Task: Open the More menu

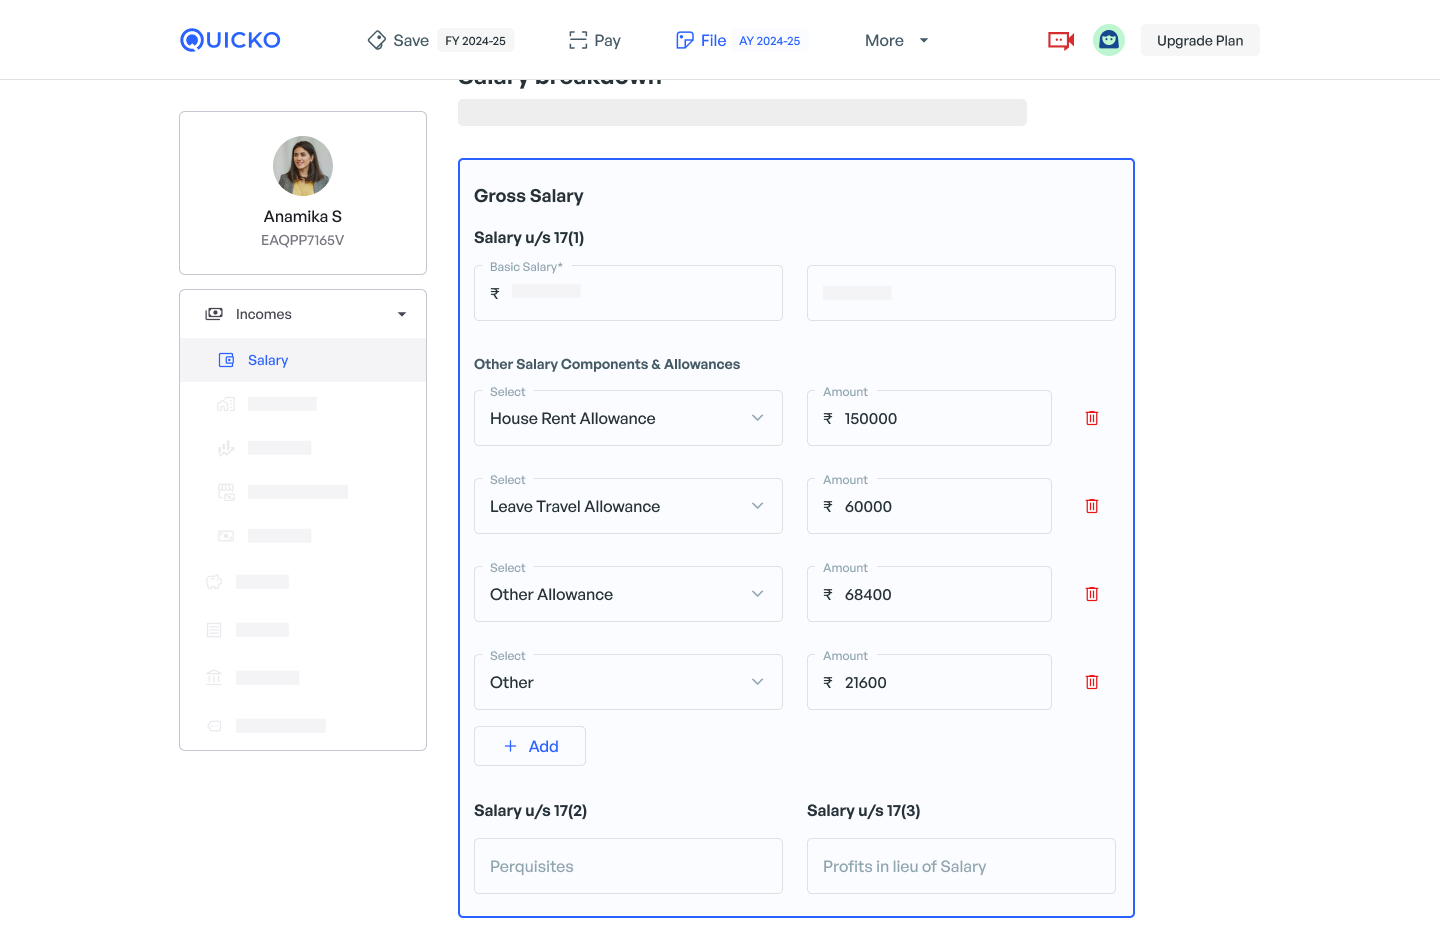Action: pyautogui.click(x=896, y=40)
